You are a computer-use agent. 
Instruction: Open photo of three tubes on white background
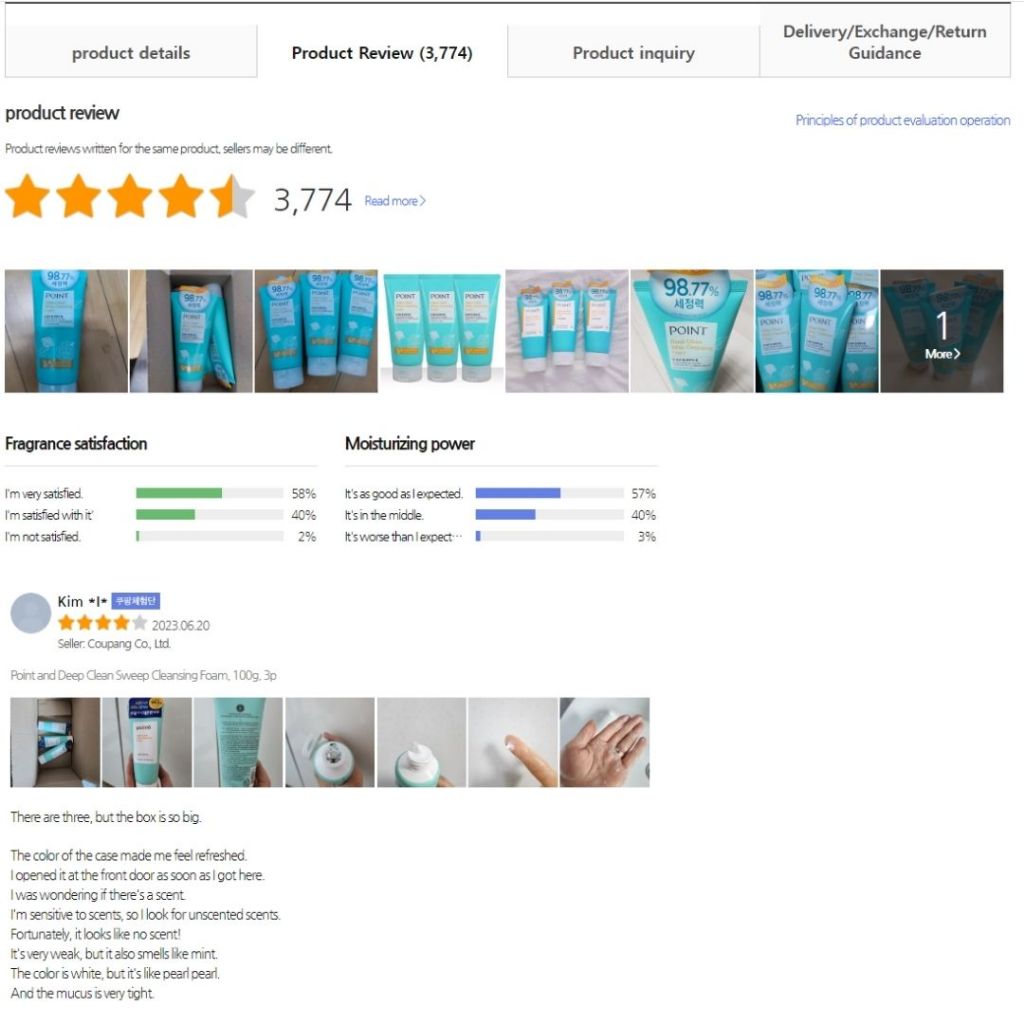pos(441,331)
